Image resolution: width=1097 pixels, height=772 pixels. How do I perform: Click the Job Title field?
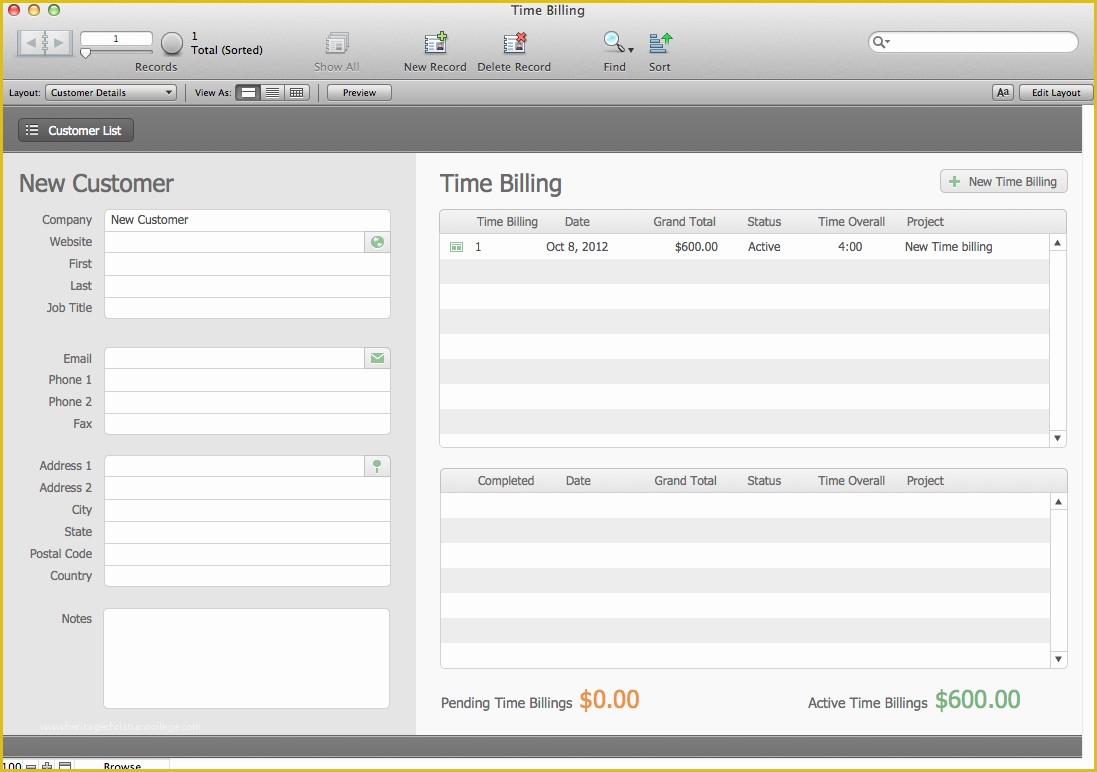[x=247, y=308]
